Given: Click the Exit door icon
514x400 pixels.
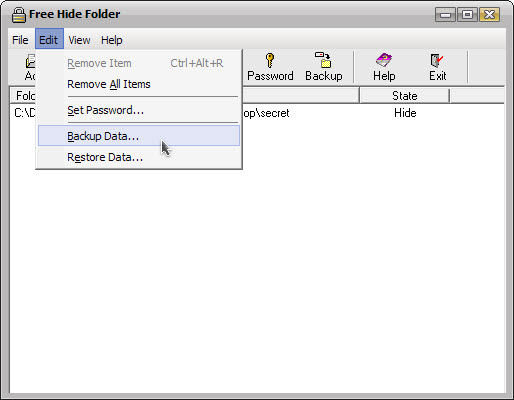Looking at the screenshot, I should click(437, 60).
